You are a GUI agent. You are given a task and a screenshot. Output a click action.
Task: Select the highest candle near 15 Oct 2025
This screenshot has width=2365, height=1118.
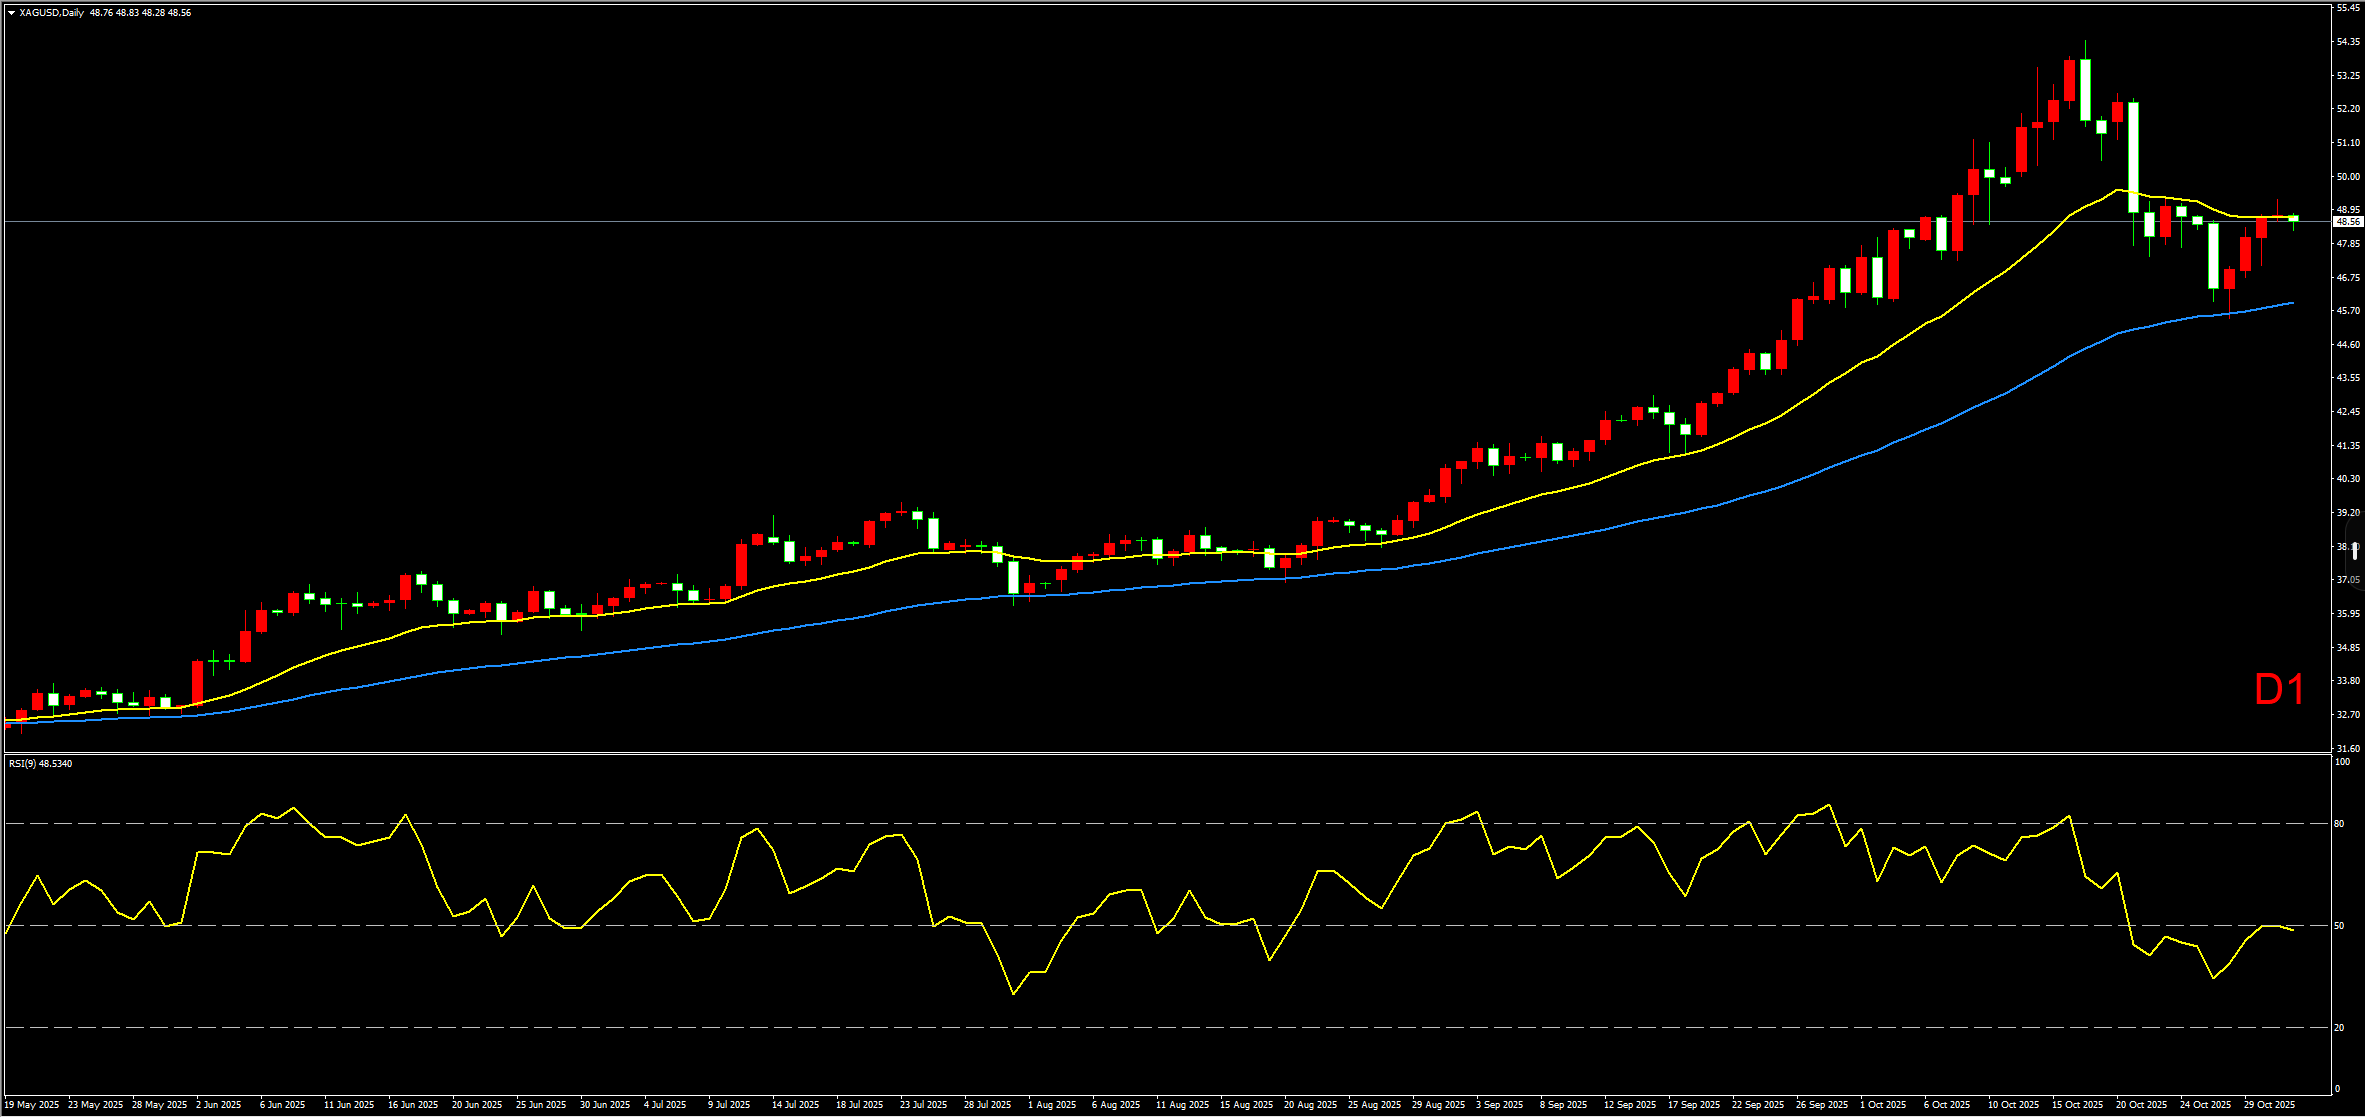(2085, 90)
